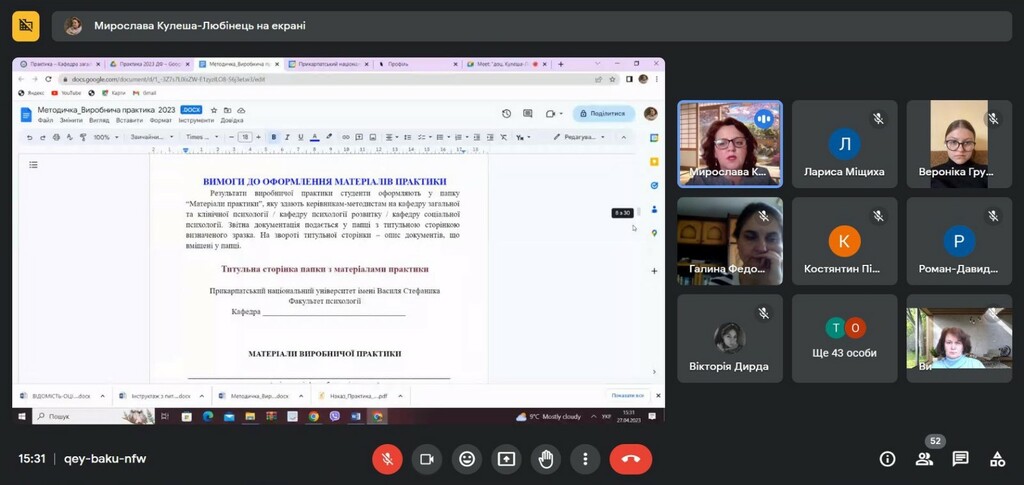This screenshot has height=485, width=1024.
Task: Start presenting your screen
Action: coord(506,459)
